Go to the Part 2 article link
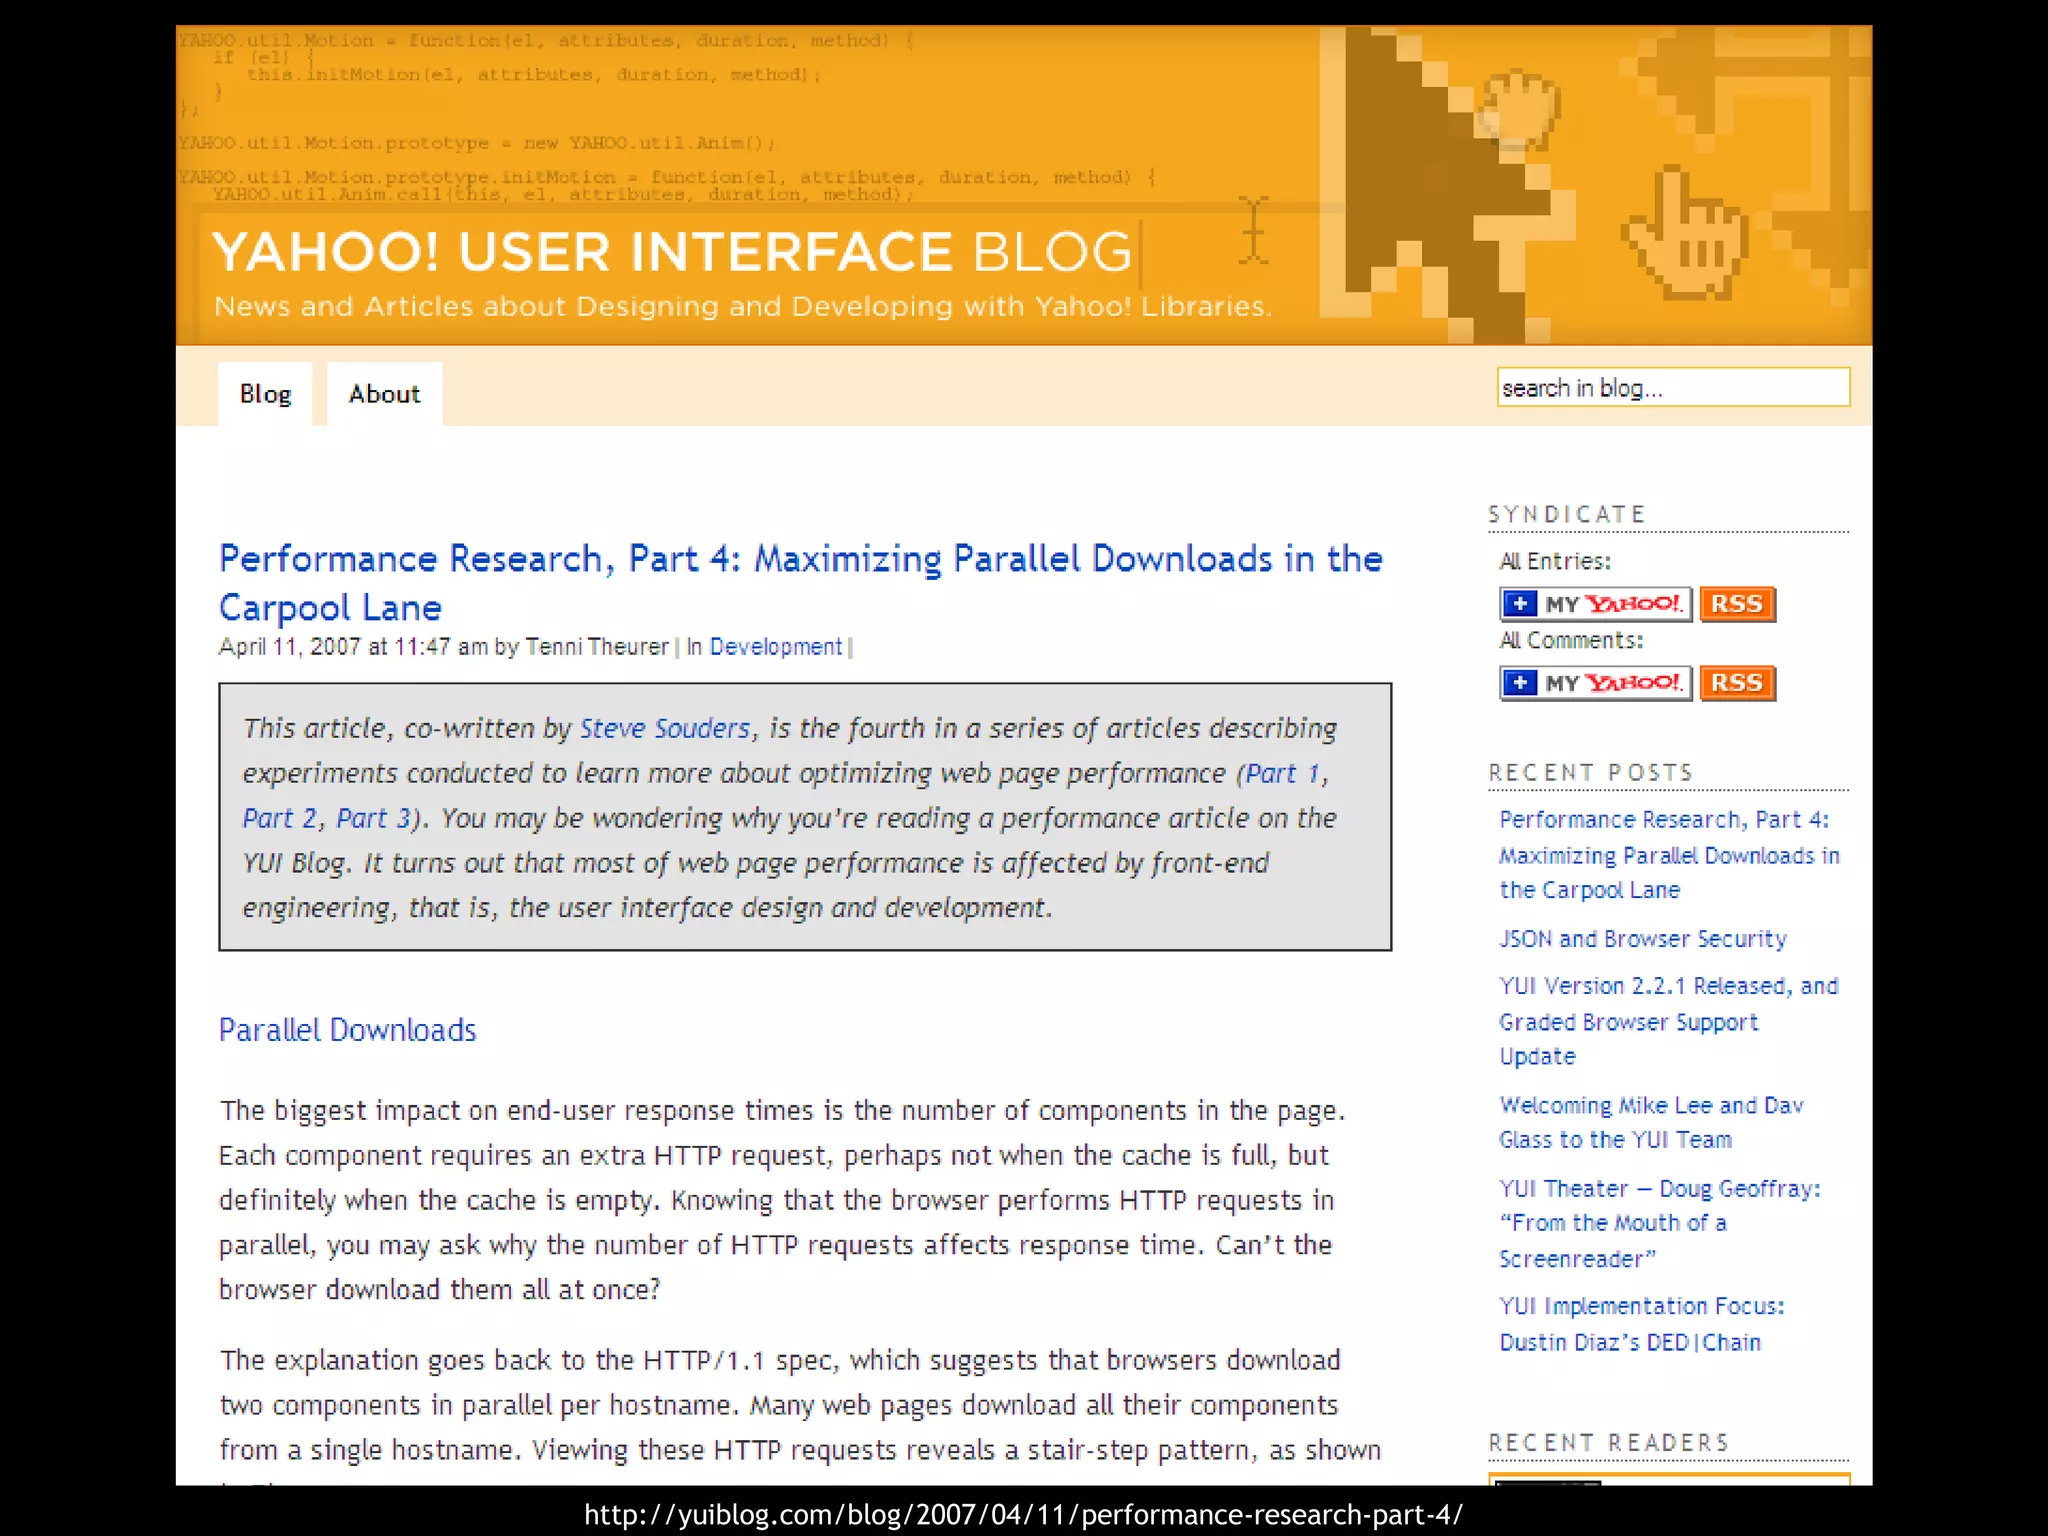This screenshot has width=2048, height=1536. pos(280,818)
